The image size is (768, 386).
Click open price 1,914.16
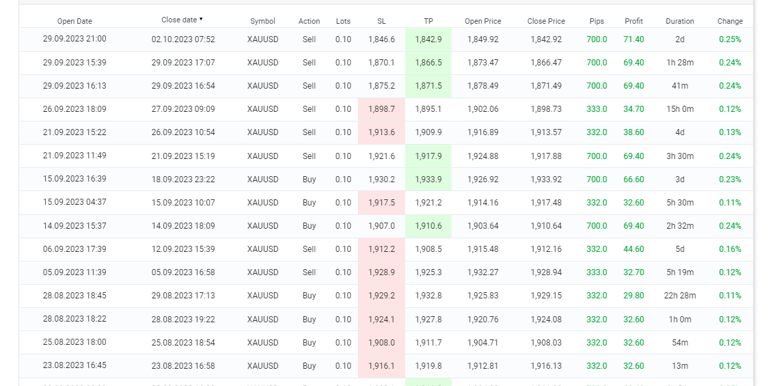(x=482, y=202)
